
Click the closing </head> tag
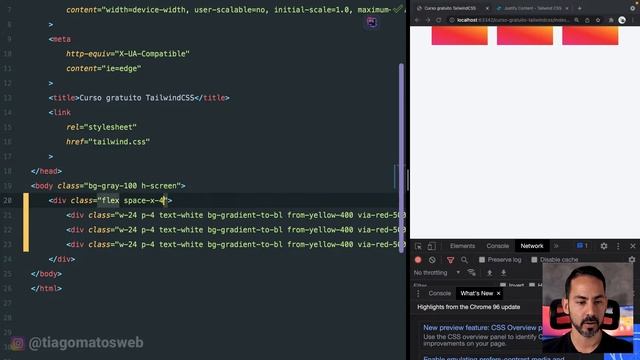(46, 171)
